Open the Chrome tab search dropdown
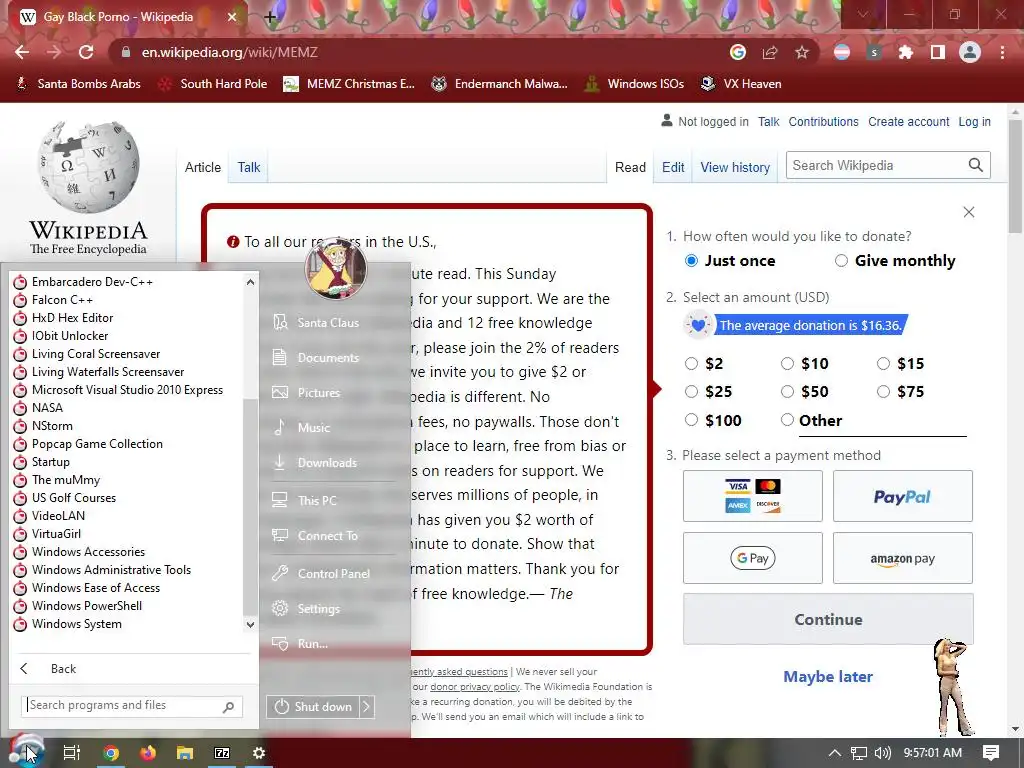 [x=863, y=14]
